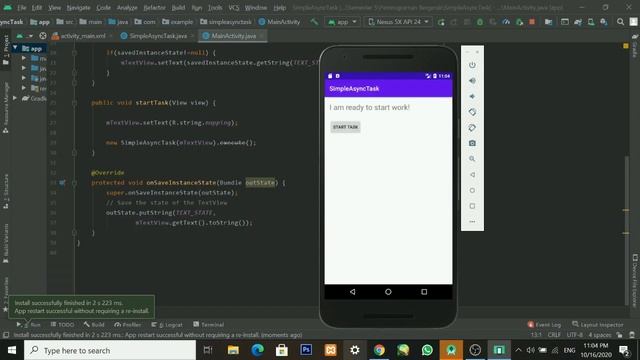The image size is (640, 360).
Task: Tap START TASK button in emulator
Action: (x=345, y=127)
